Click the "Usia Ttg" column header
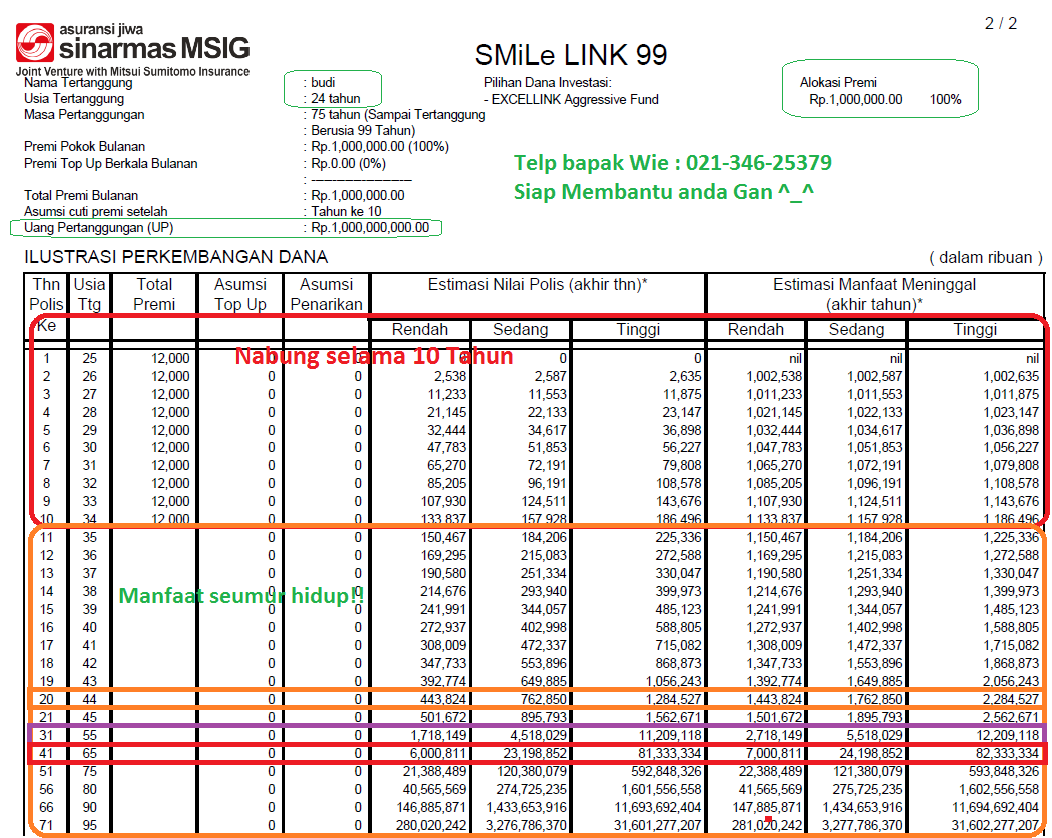 tap(89, 295)
